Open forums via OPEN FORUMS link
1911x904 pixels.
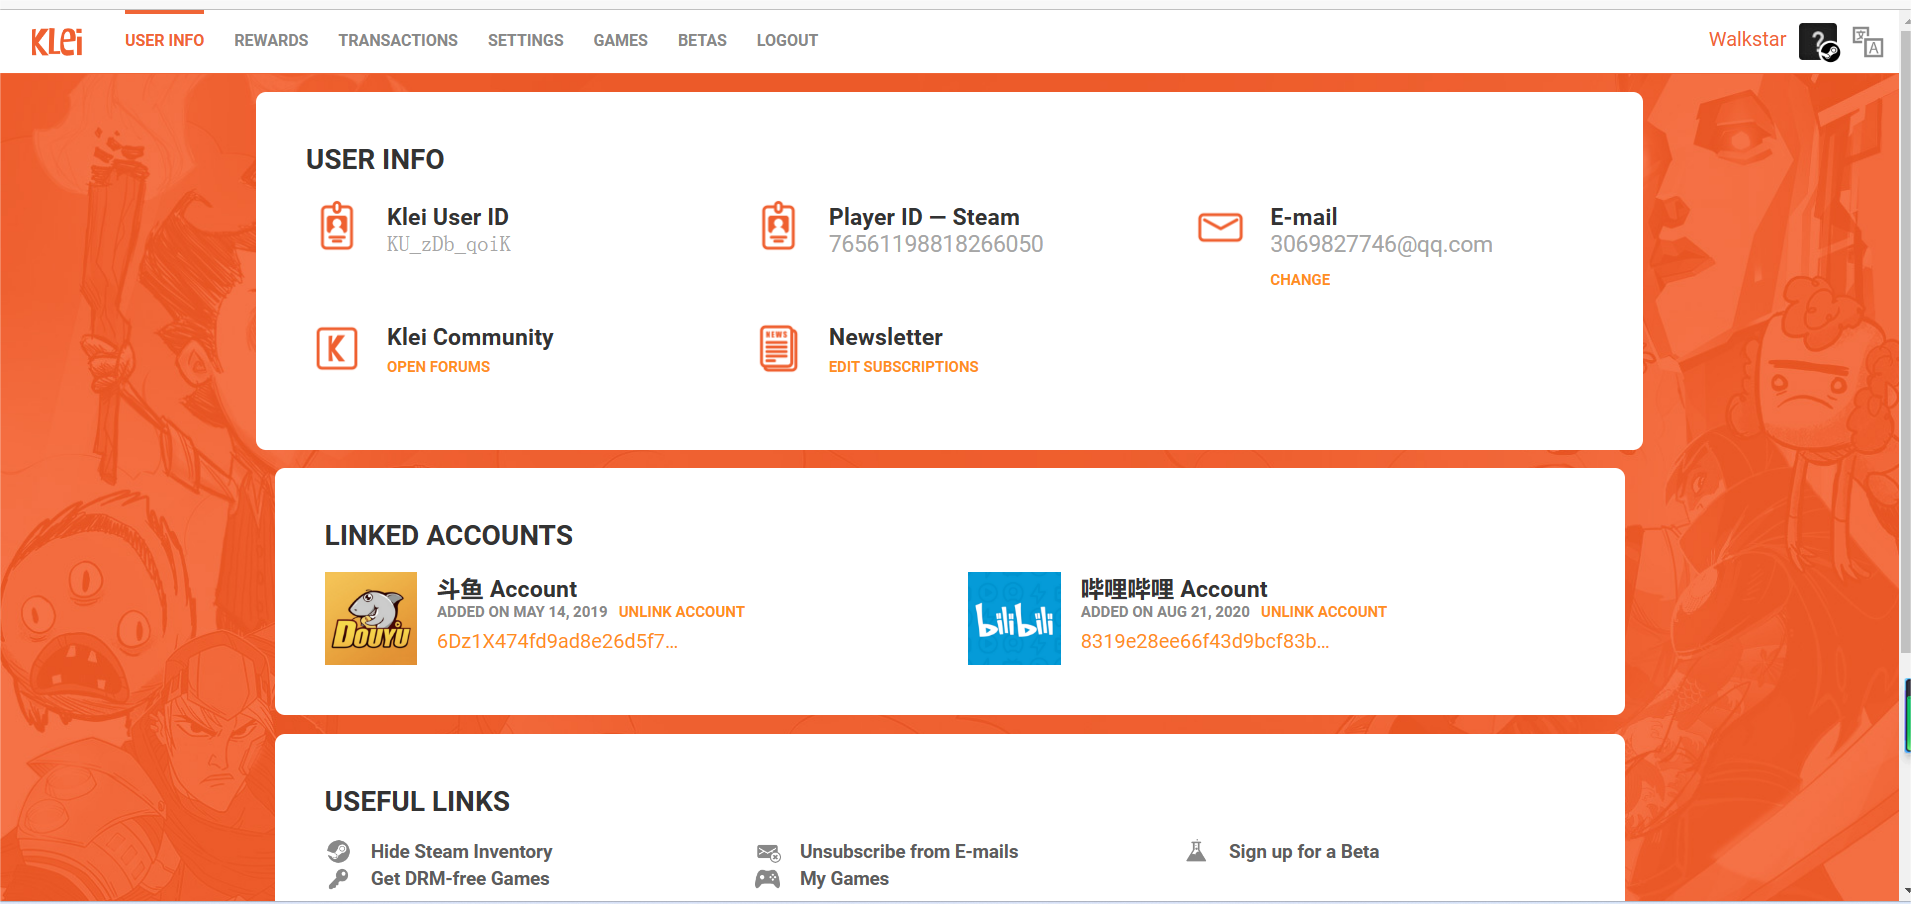438,367
